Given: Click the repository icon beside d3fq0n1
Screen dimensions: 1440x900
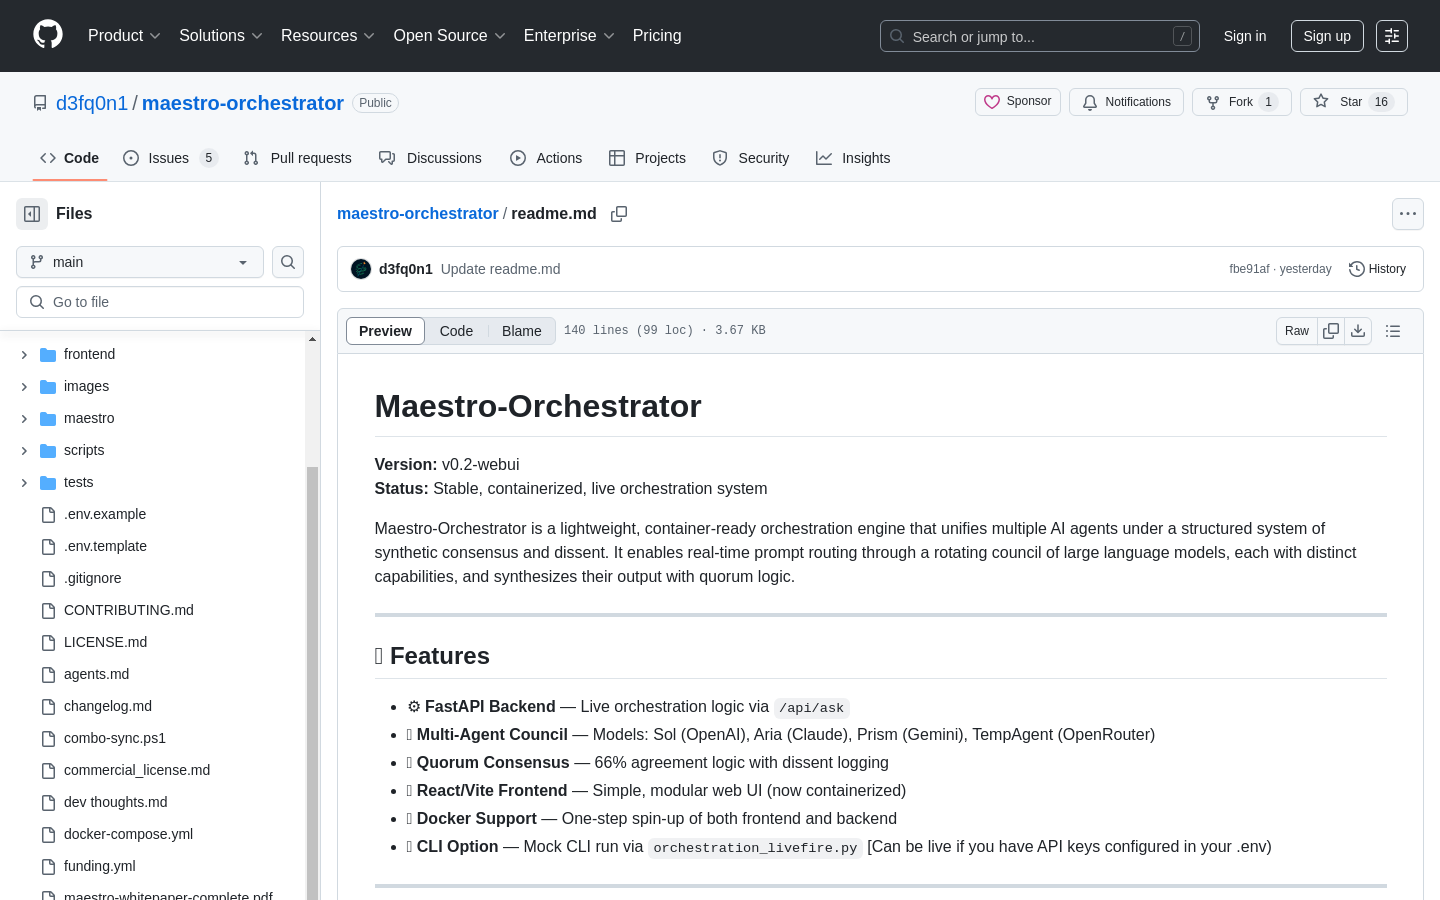Looking at the screenshot, I should (x=40, y=103).
